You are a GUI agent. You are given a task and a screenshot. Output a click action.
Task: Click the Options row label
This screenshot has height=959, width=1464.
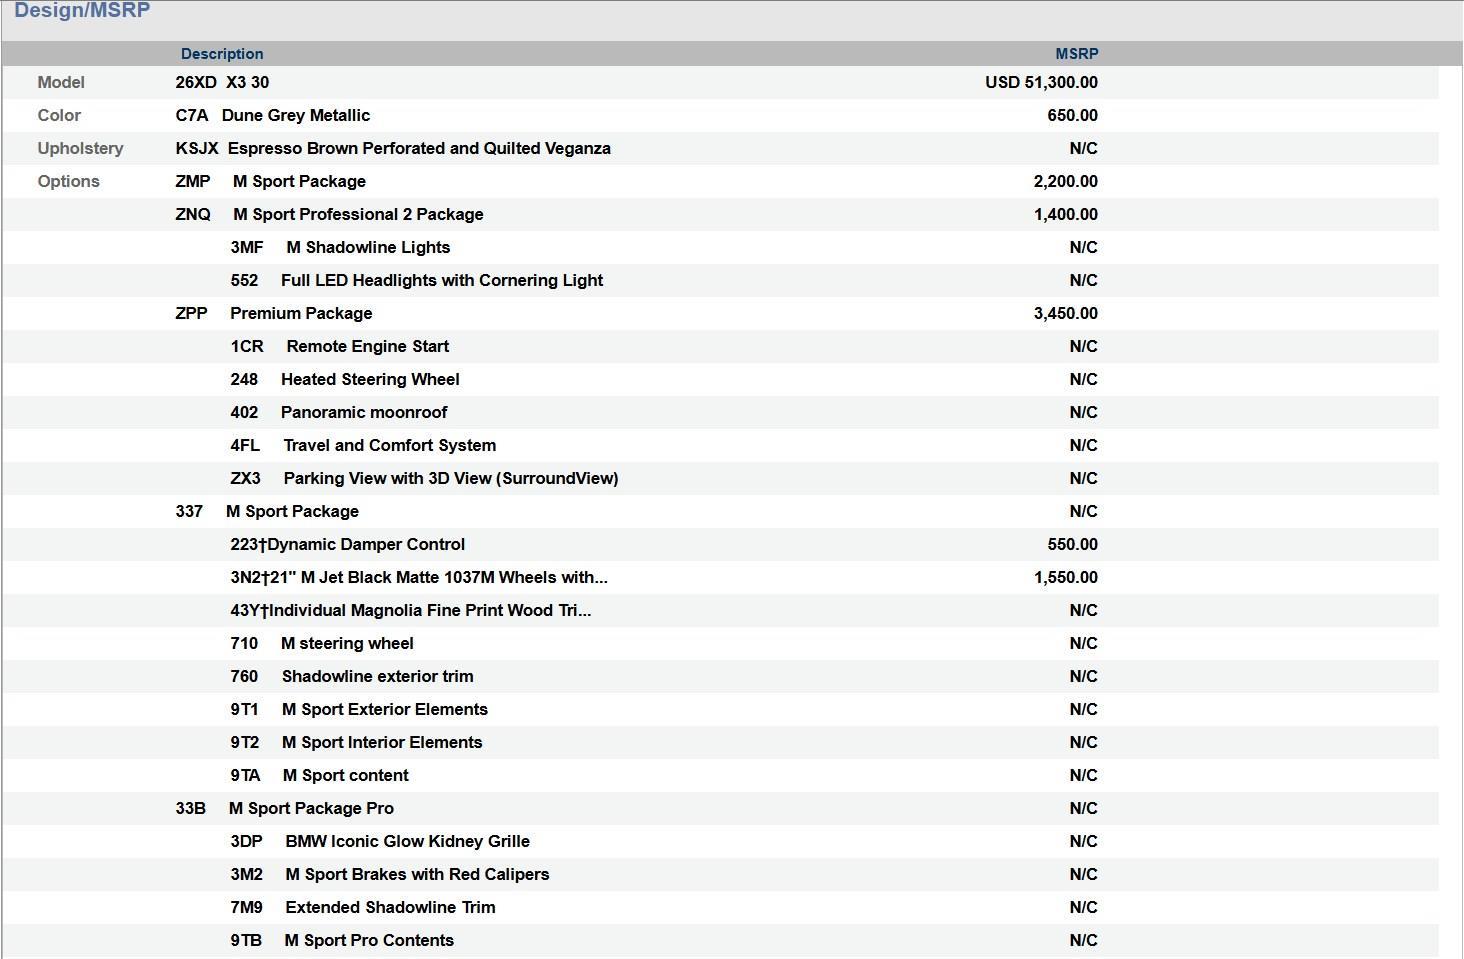coord(68,181)
